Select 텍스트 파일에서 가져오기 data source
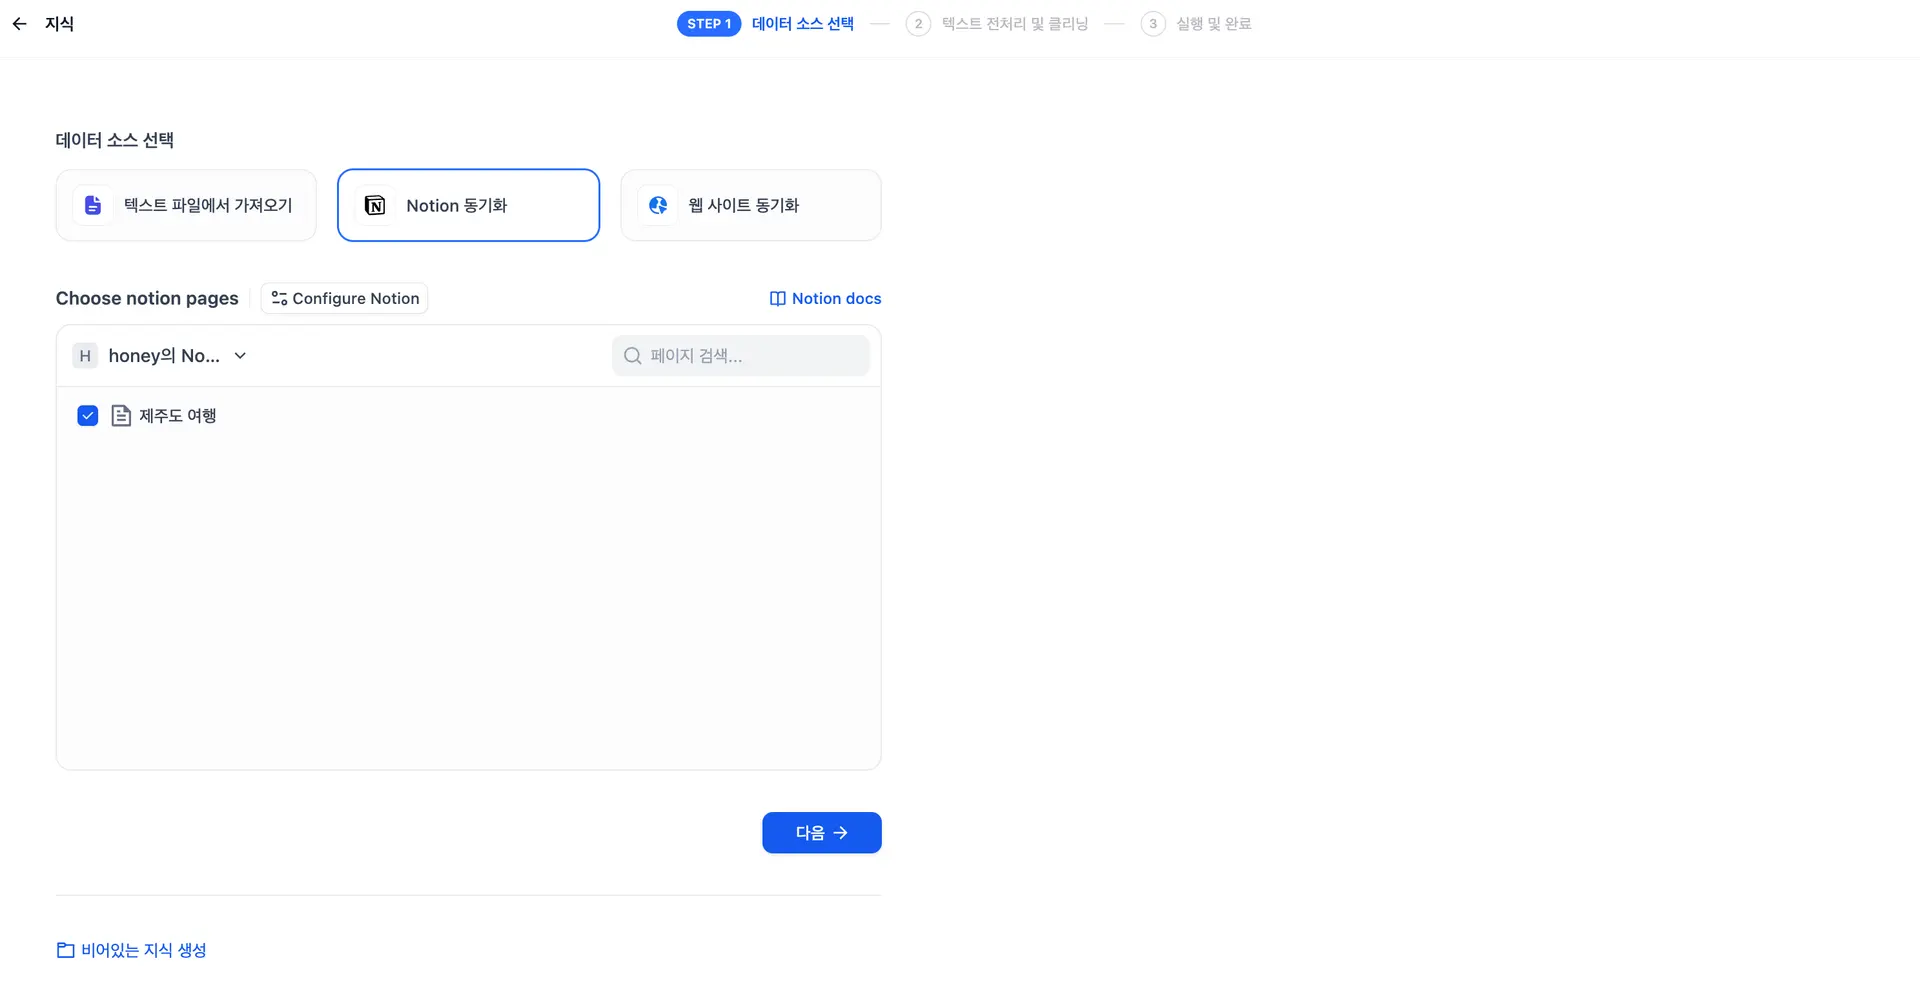The width and height of the screenshot is (1920, 1003). (x=186, y=205)
